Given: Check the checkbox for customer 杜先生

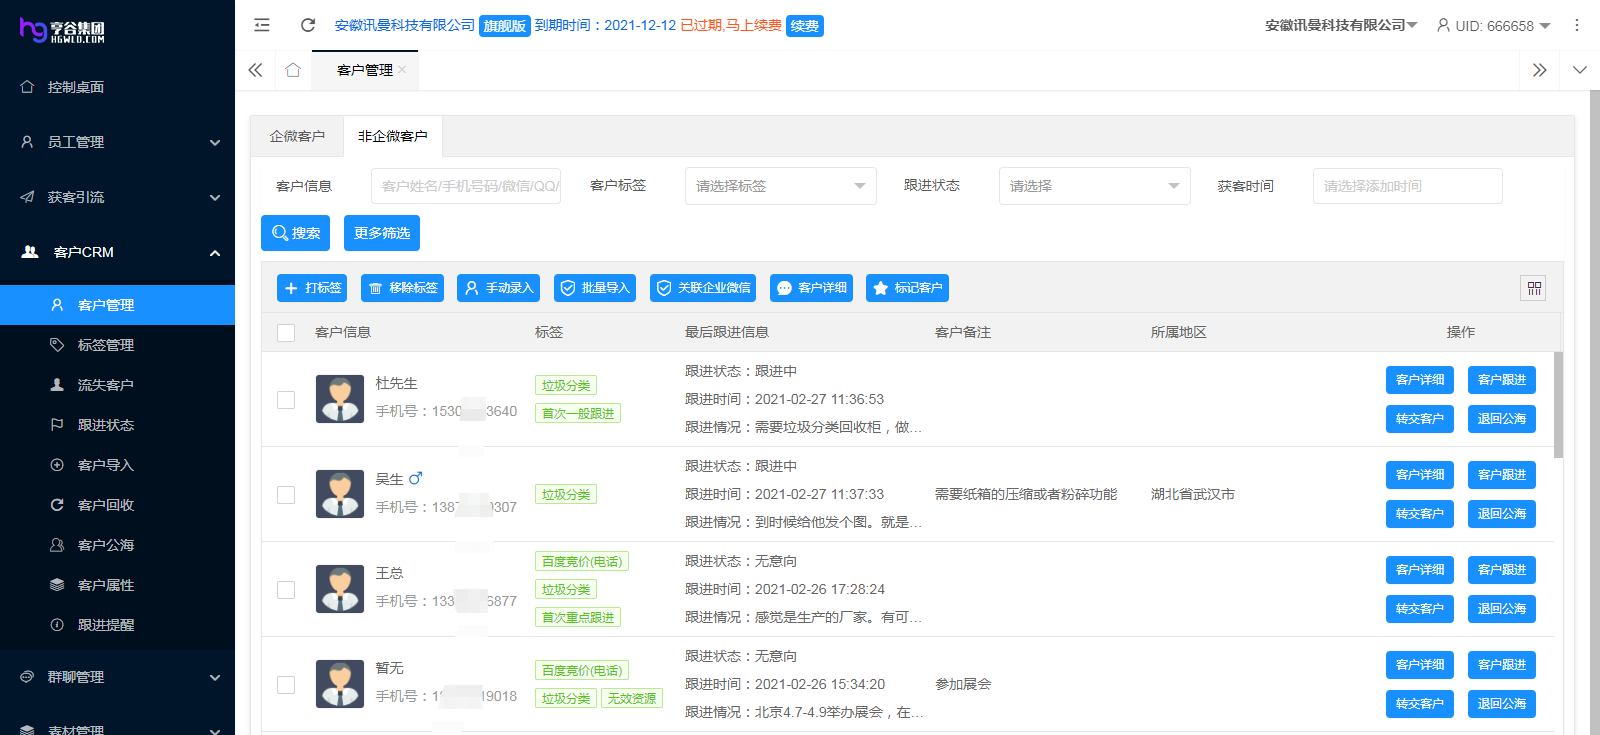Looking at the screenshot, I should (x=286, y=400).
